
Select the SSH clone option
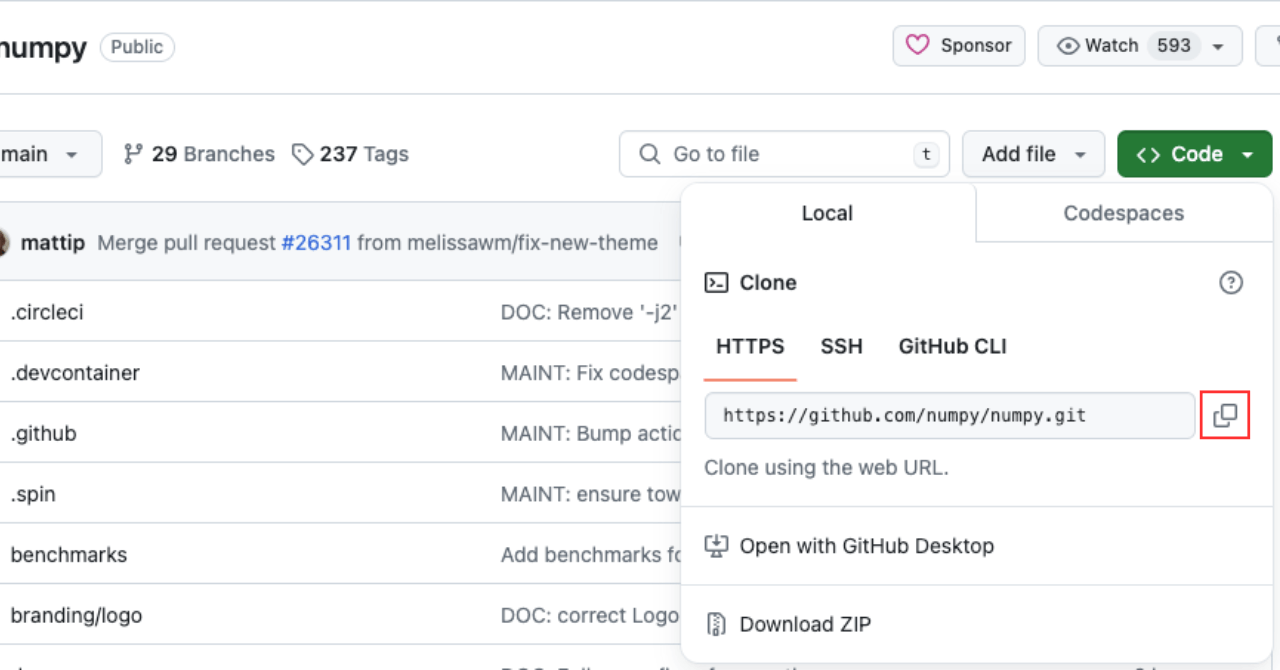coord(842,347)
